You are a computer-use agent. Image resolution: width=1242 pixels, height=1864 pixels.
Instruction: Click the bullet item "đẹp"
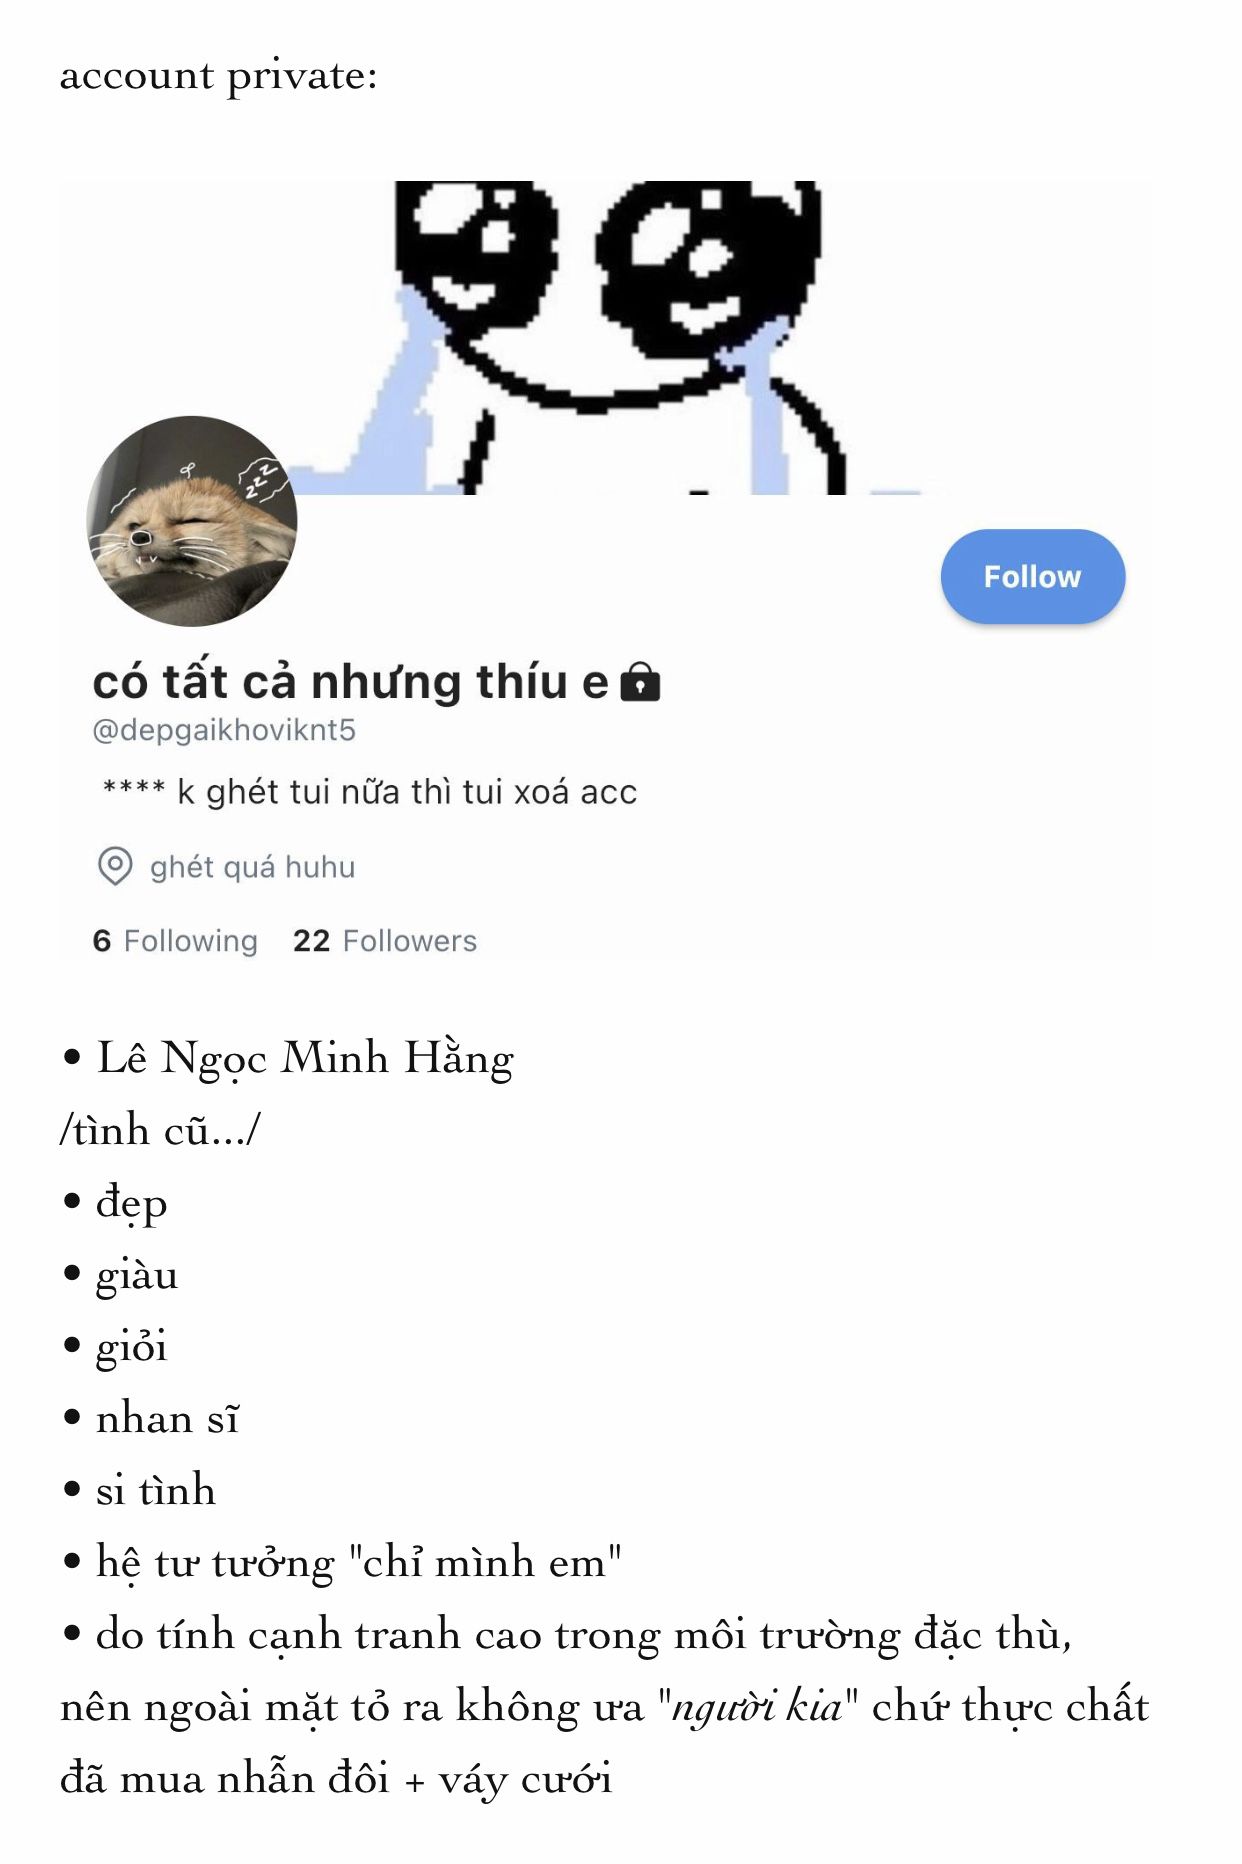click(131, 1203)
